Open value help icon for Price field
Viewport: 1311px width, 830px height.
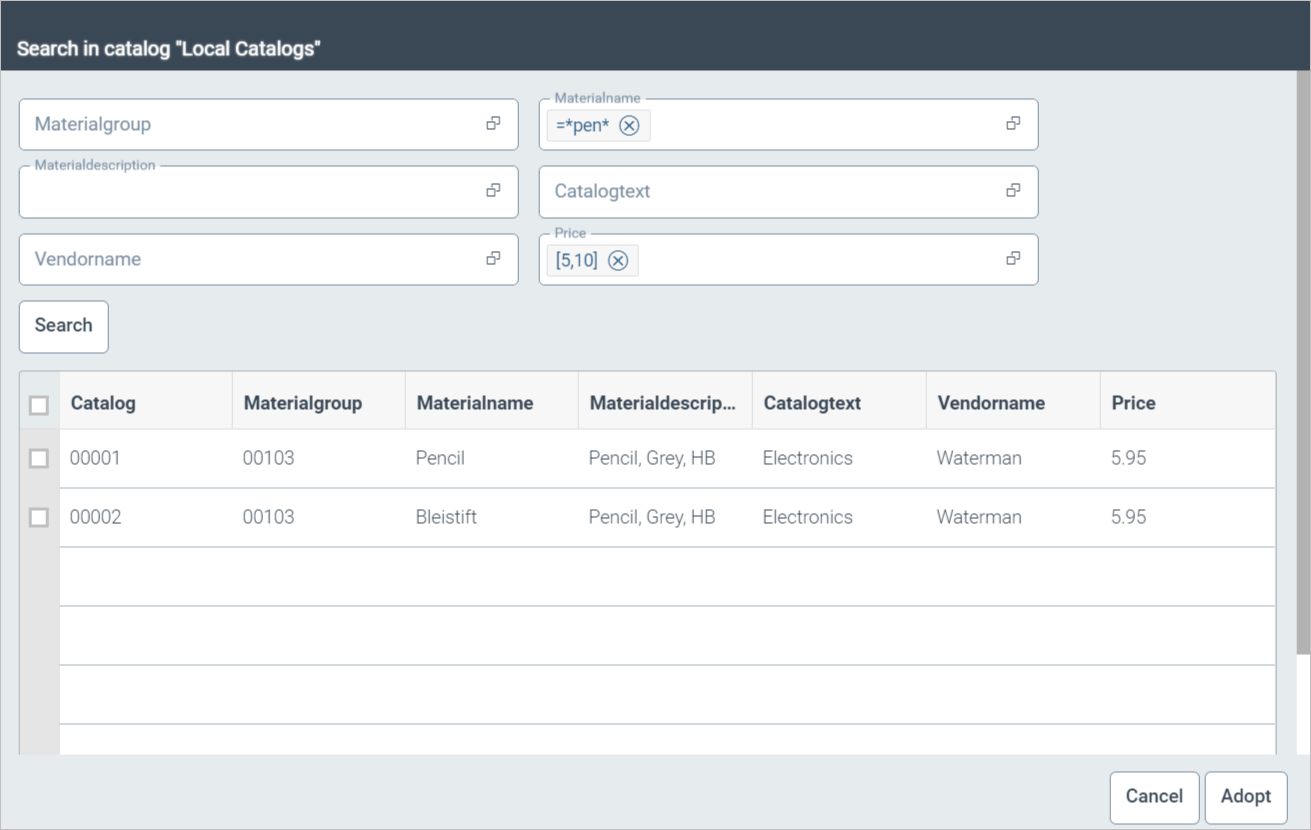pyautogui.click(x=1013, y=258)
